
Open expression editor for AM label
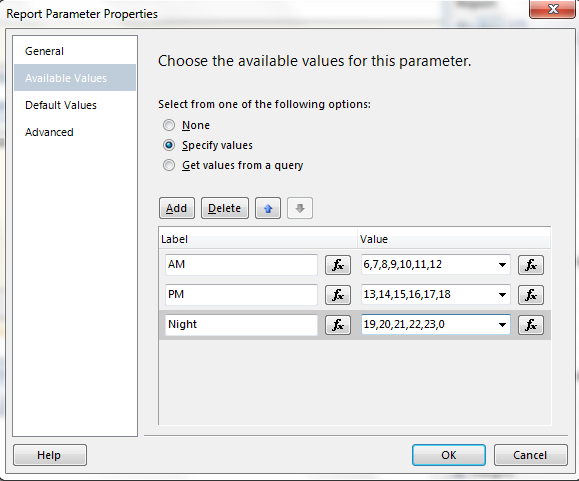338,265
